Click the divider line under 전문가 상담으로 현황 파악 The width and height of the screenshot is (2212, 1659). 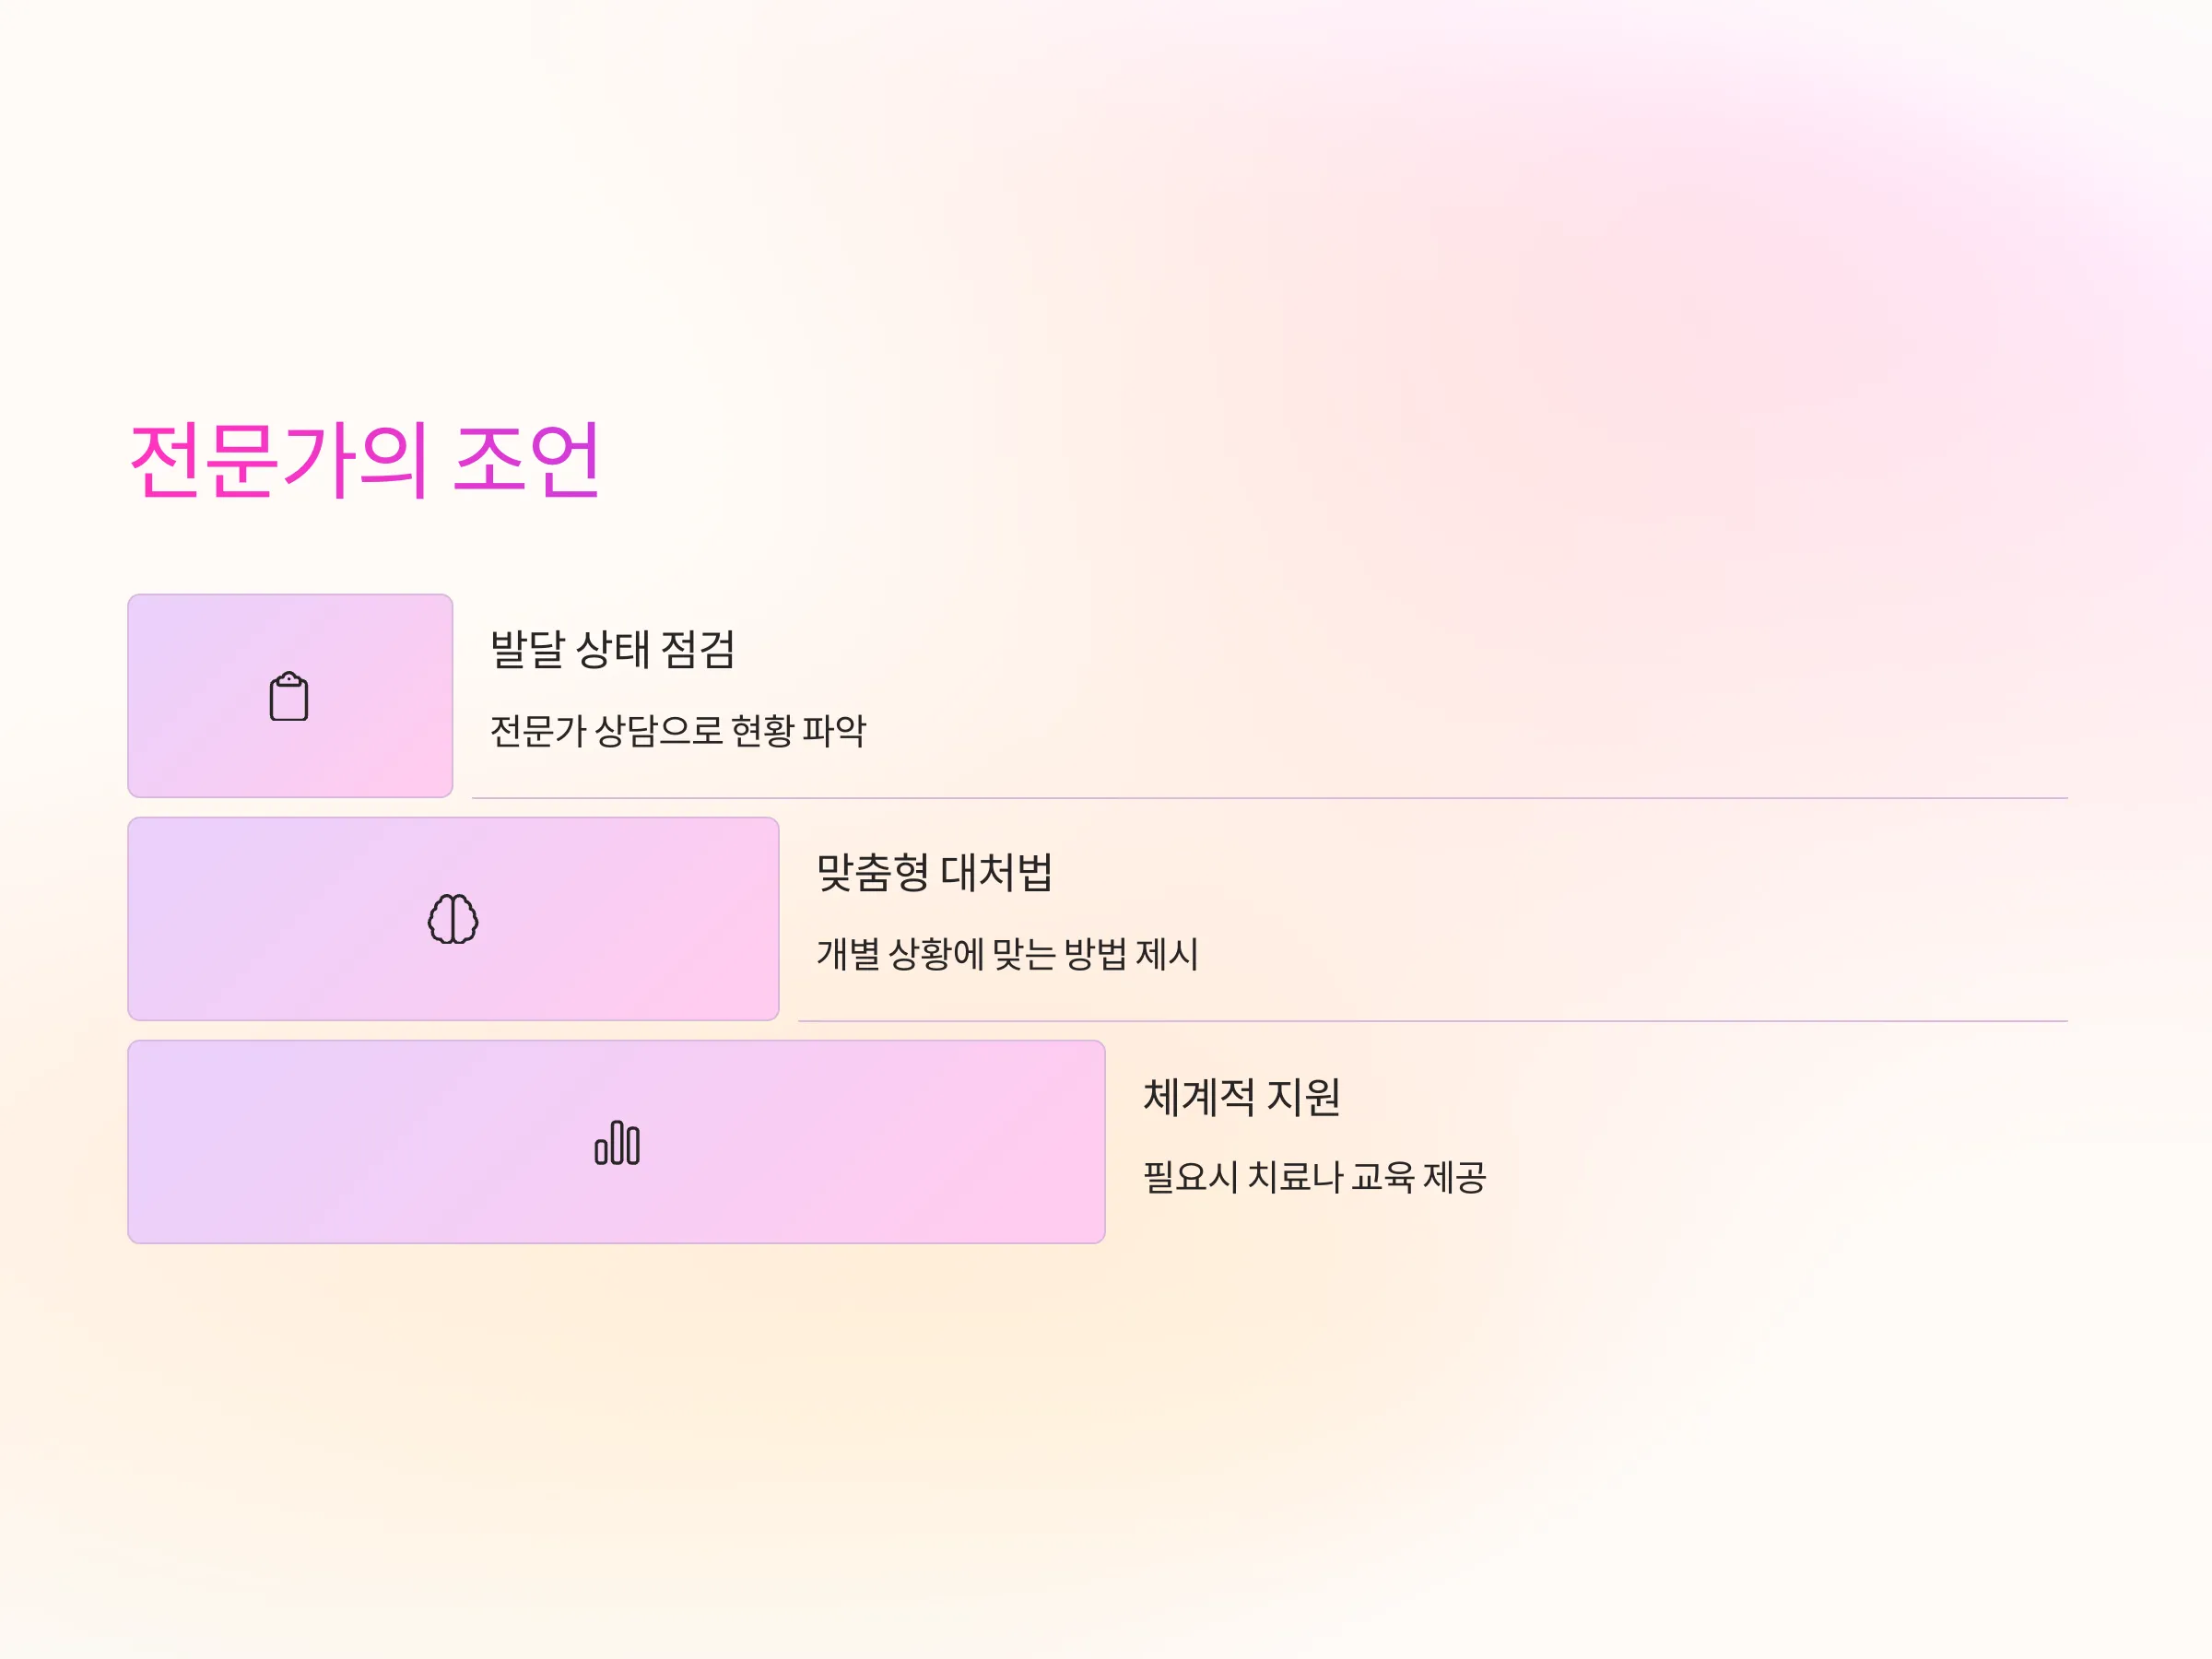[x=1270, y=798]
